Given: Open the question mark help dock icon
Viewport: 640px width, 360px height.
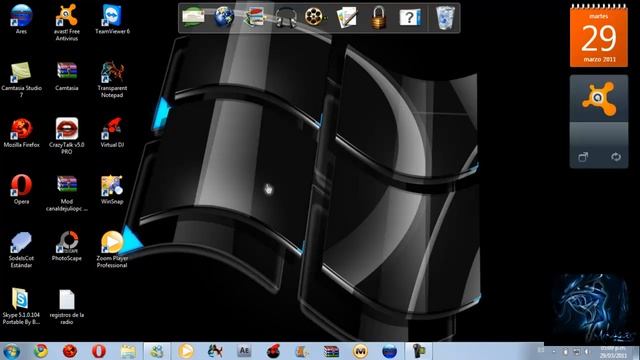Looking at the screenshot, I should click(x=410, y=18).
